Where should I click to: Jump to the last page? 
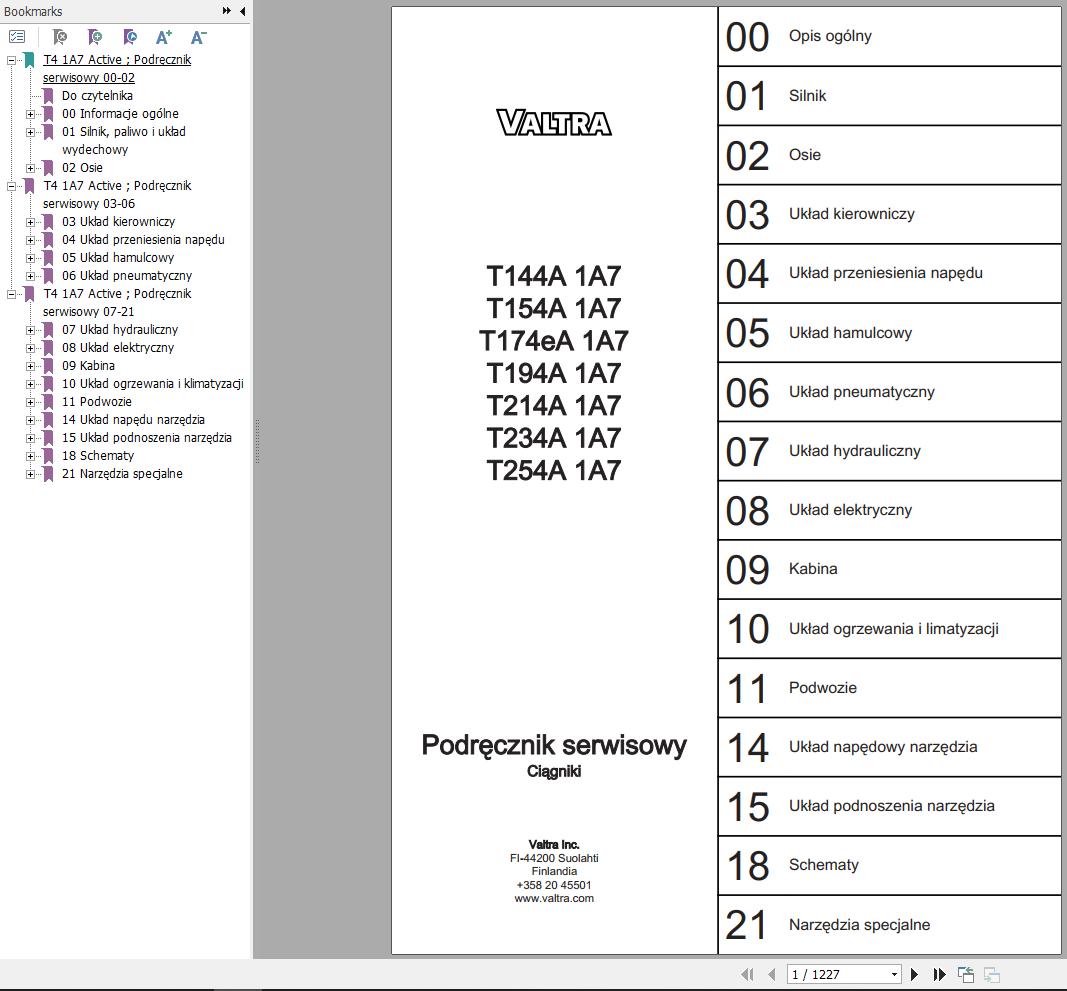point(940,975)
